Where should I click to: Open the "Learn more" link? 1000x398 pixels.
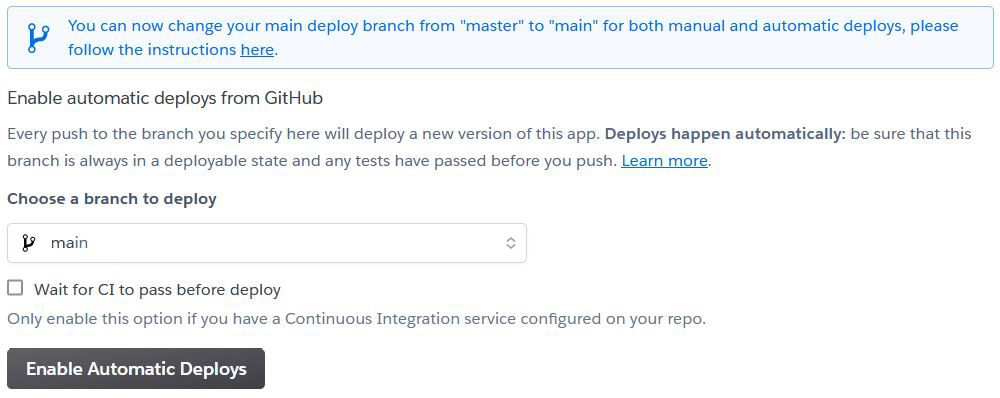tap(665, 161)
